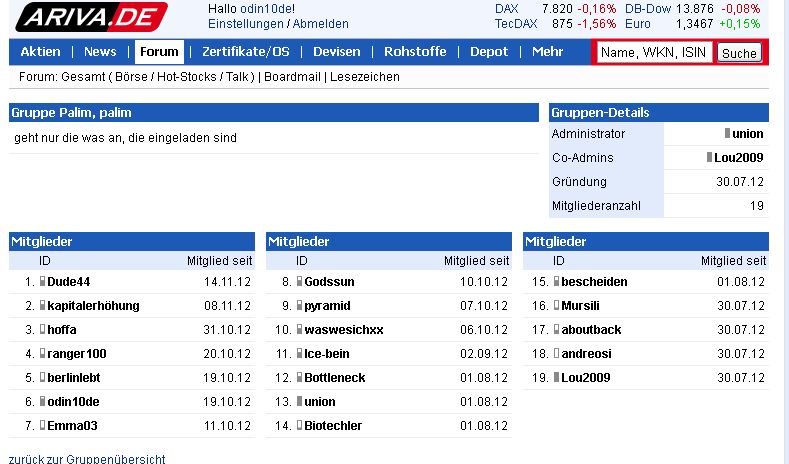Focus the Name, WKN, ISIN search field
789x464 pixels.
[x=654, y=52]
